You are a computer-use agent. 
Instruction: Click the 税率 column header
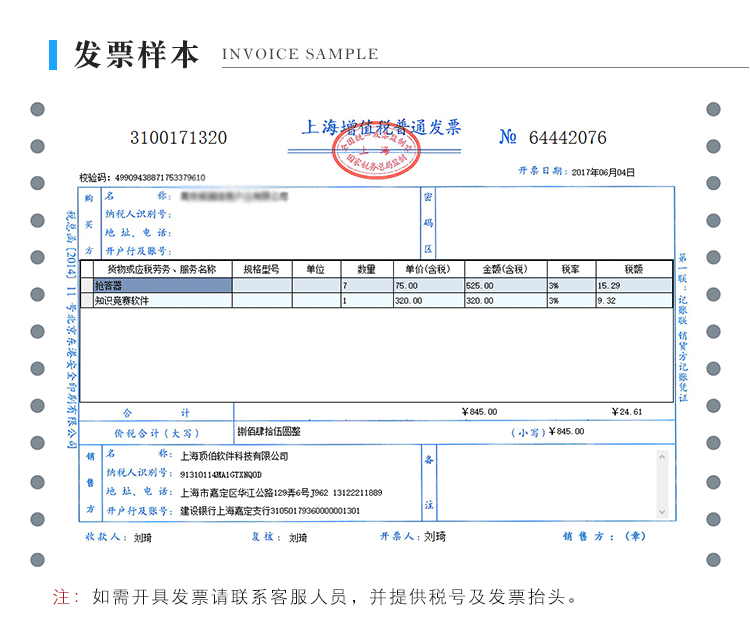[x=570, y=270]
